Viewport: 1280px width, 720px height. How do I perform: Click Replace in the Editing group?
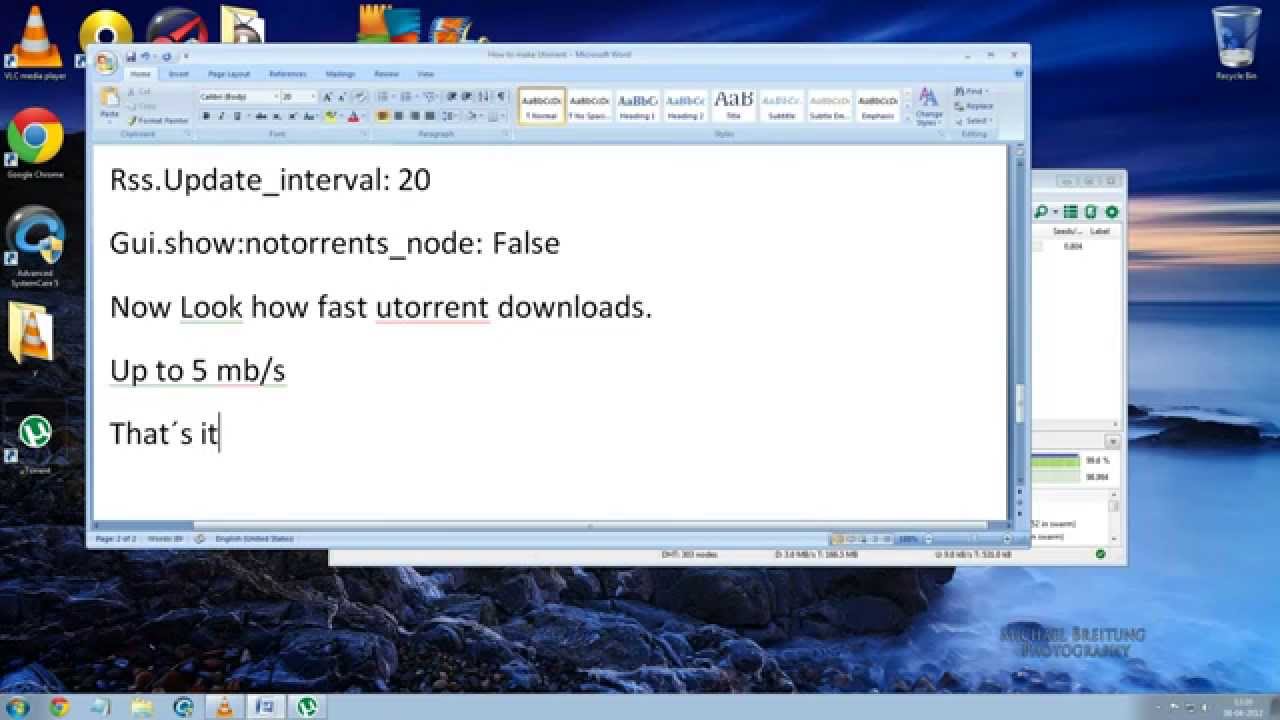coord(973,106)
